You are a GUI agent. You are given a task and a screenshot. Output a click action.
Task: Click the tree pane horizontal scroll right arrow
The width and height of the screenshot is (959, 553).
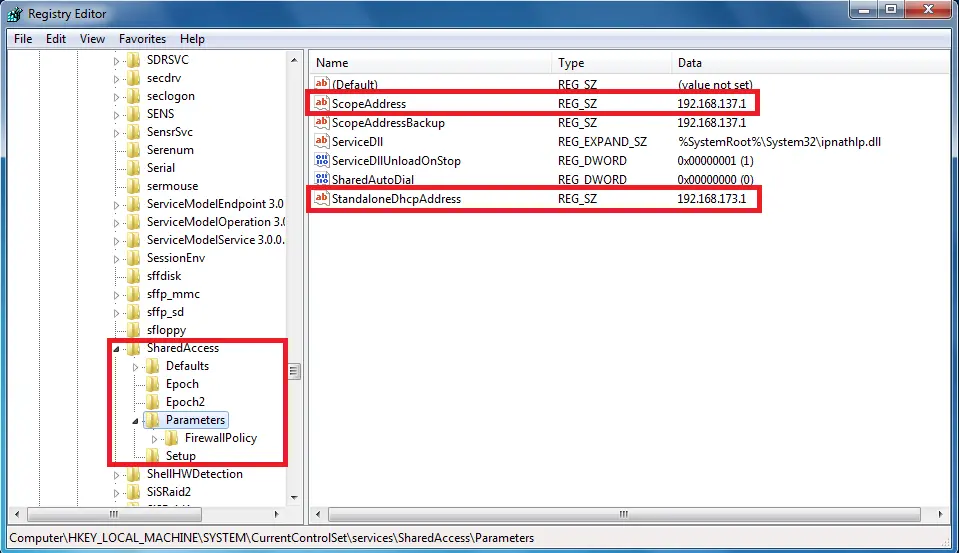276,514
